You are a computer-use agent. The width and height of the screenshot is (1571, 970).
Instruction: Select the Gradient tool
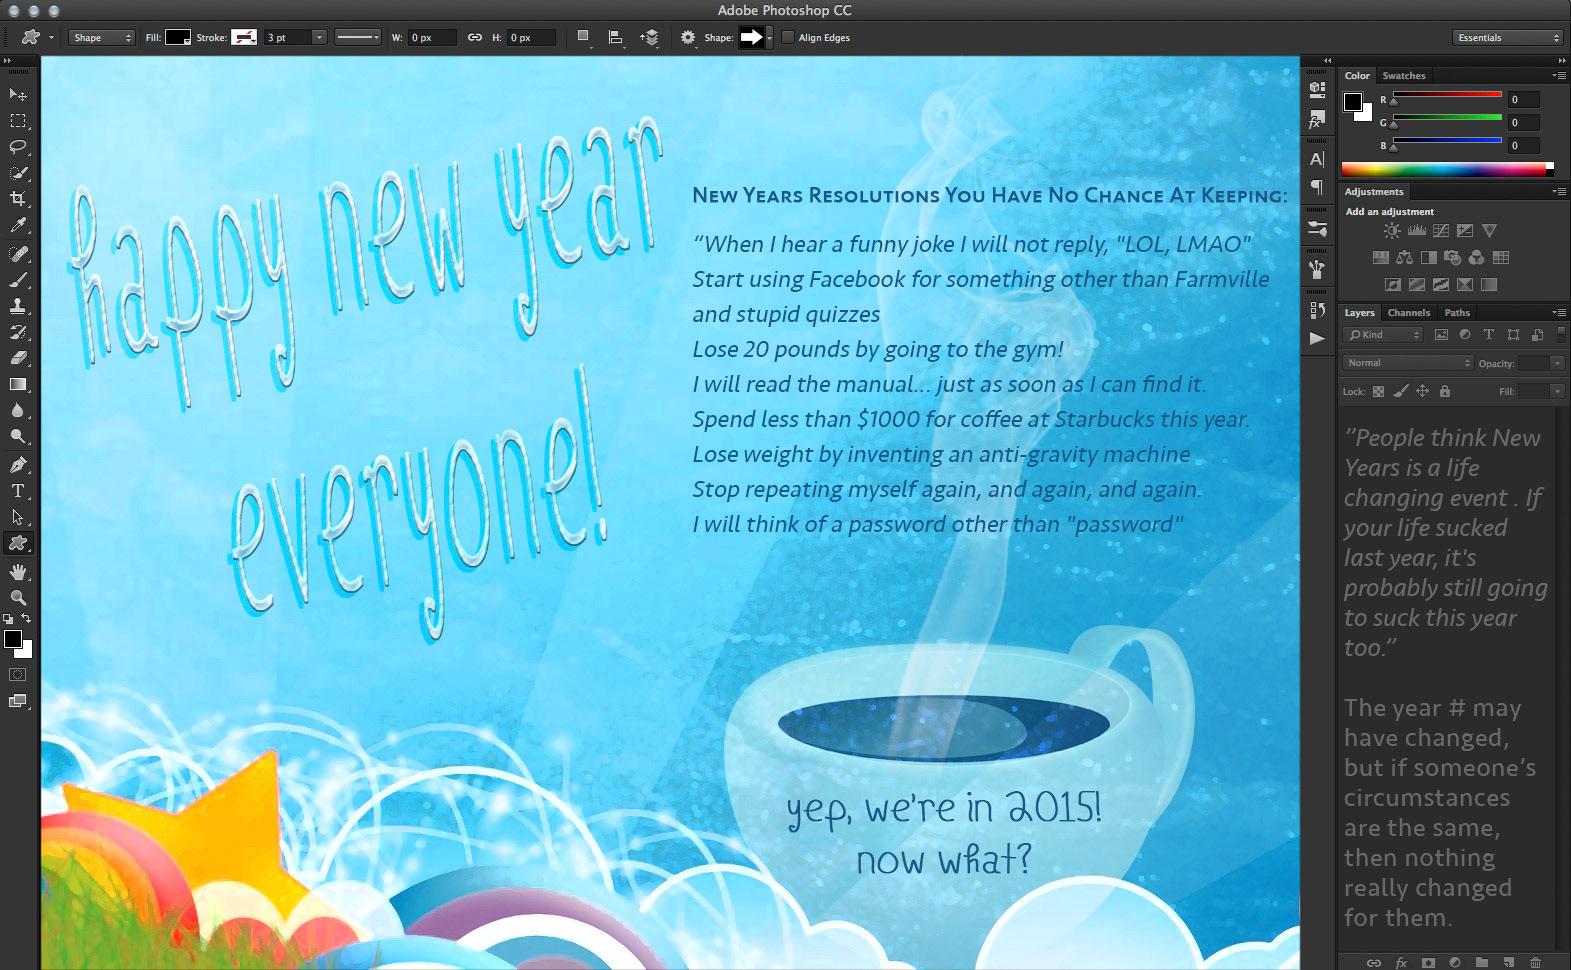(x=18, y=384)
